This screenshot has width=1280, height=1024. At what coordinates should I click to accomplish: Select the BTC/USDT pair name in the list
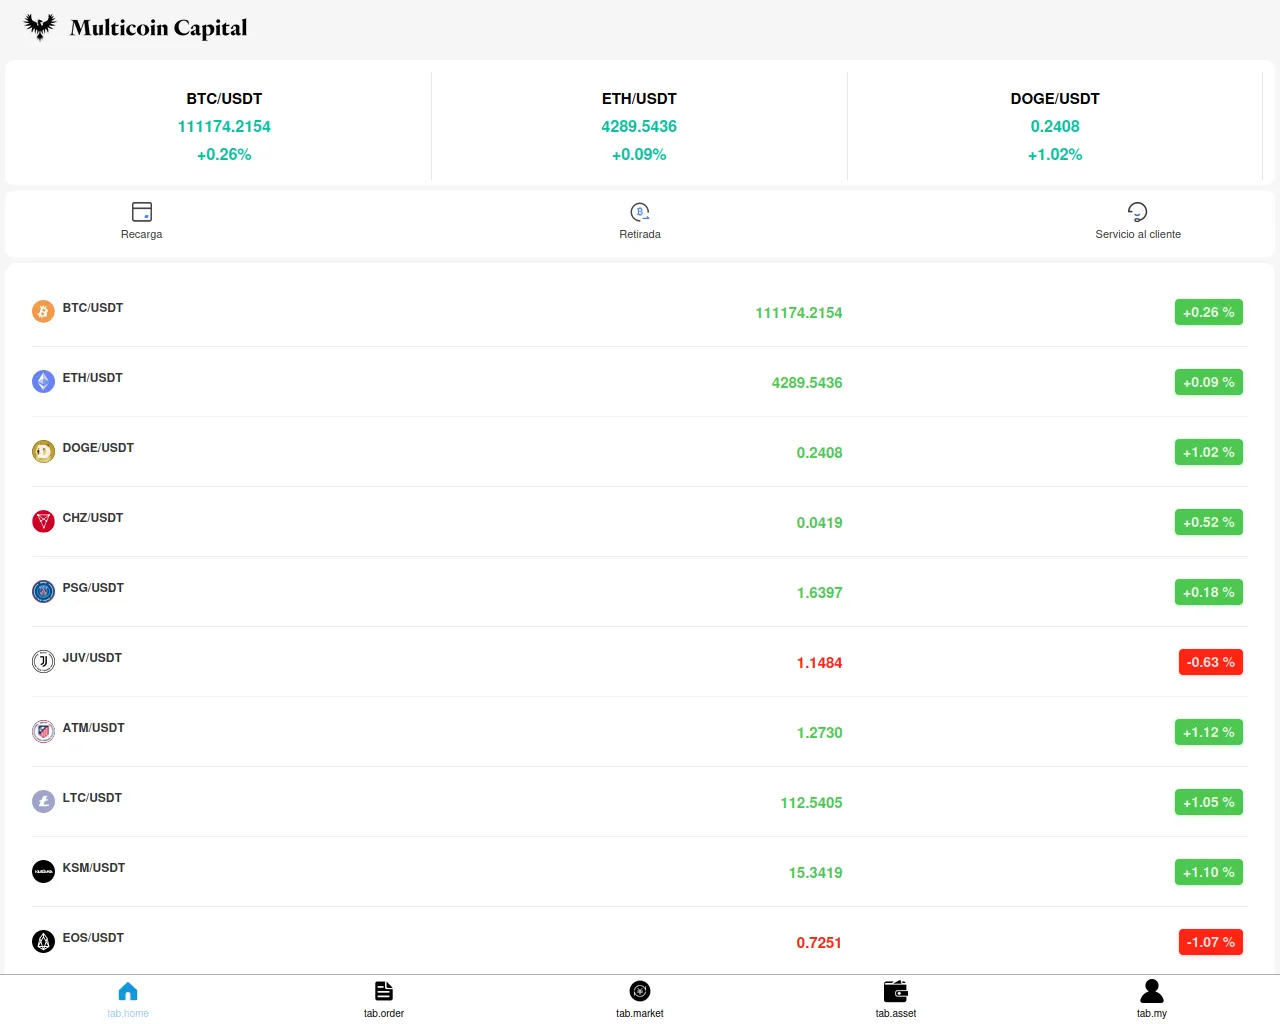point(93,308)
